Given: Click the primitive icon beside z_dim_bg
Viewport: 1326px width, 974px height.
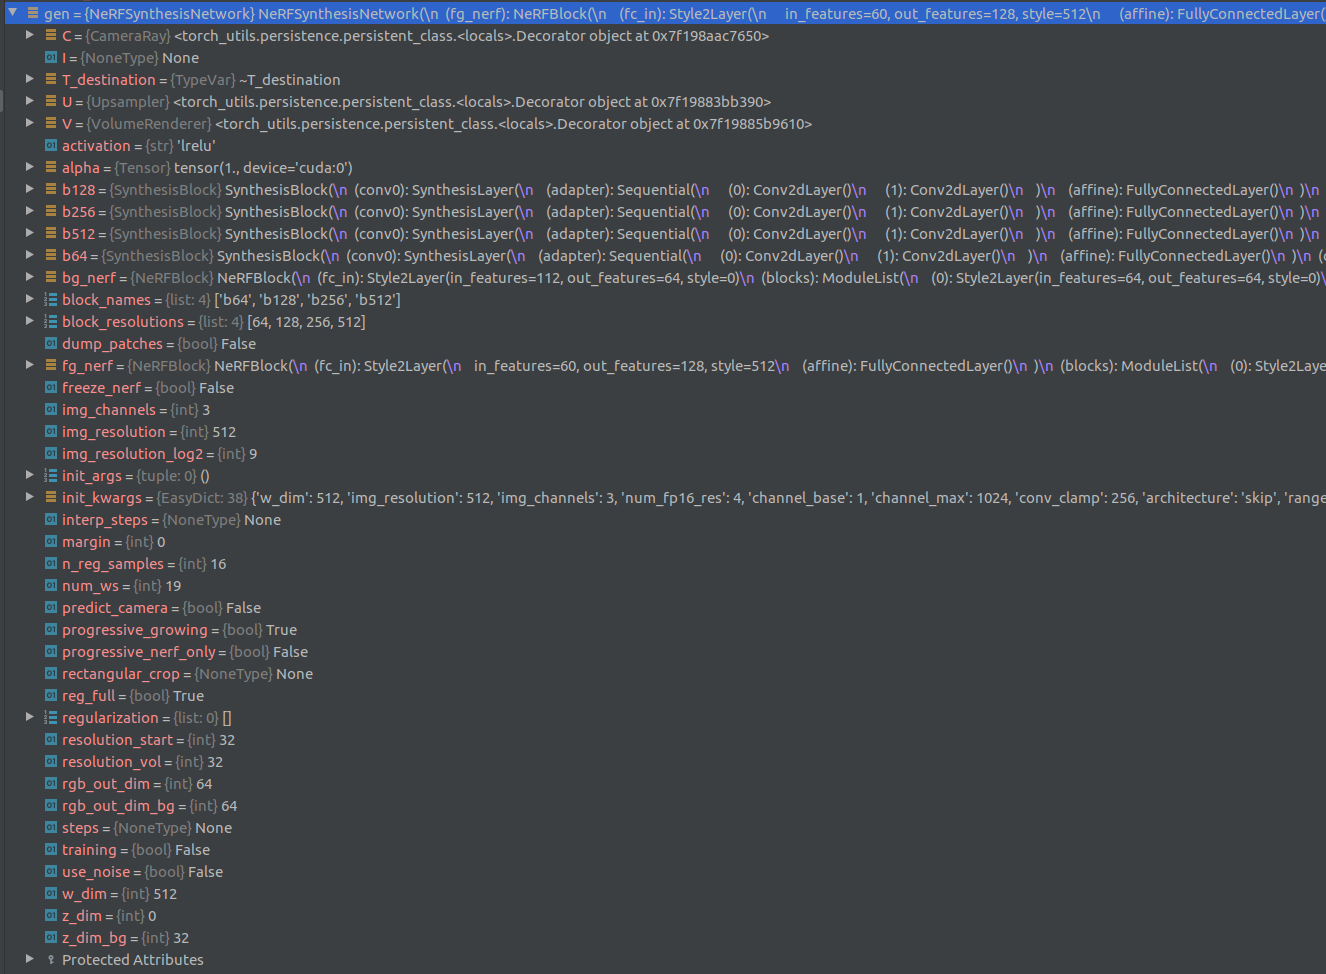Looking at the screenshot, I should point(51,937).
